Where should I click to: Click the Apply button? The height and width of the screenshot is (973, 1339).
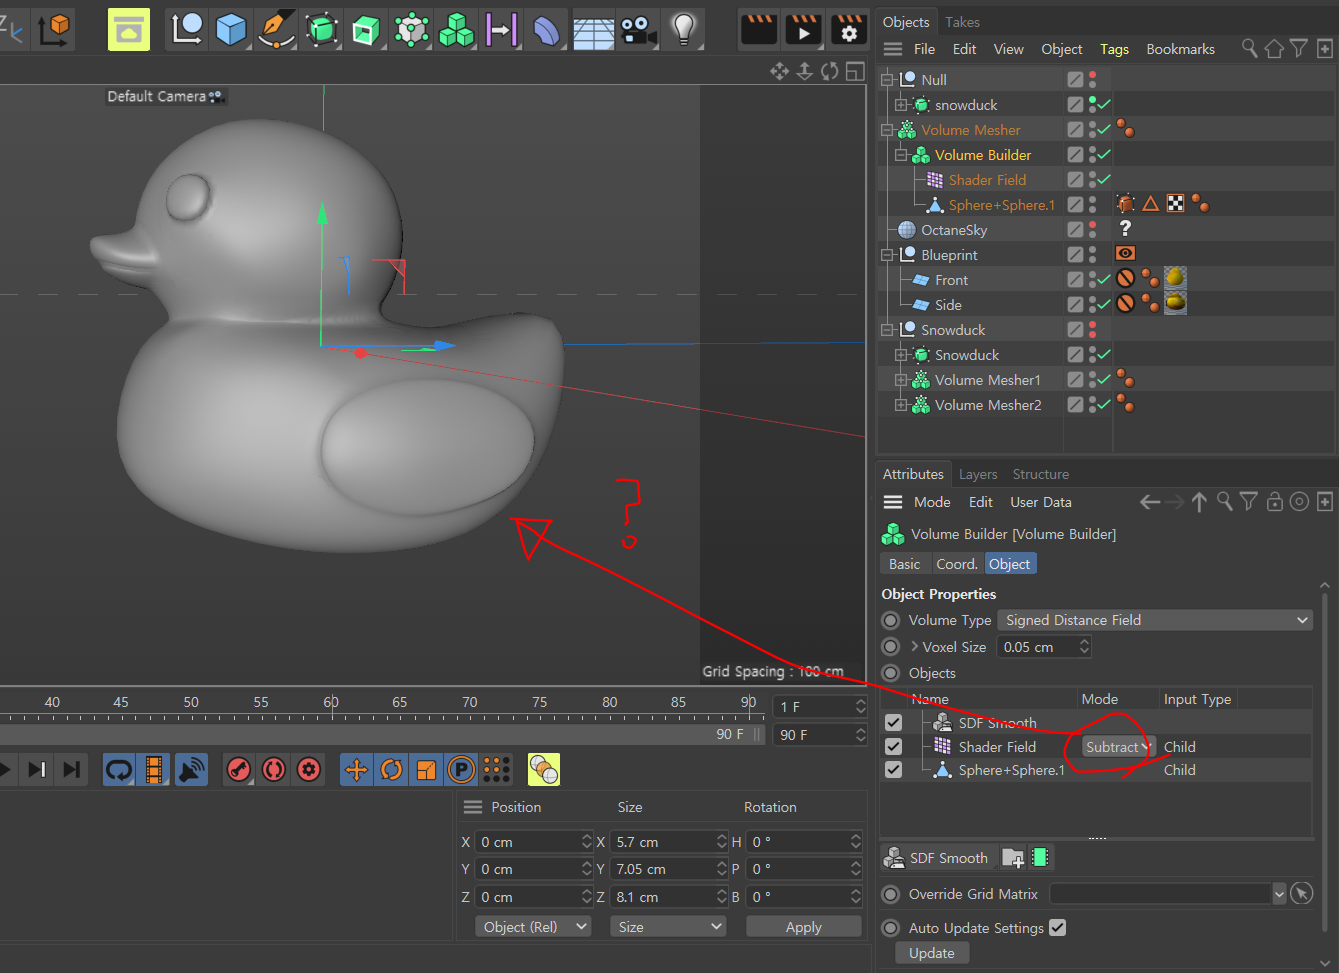[x=803, y=927]
